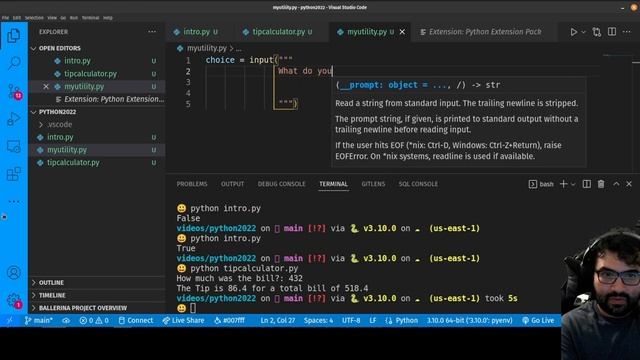Open the Explorer view in activity bar

pos(13,36)
